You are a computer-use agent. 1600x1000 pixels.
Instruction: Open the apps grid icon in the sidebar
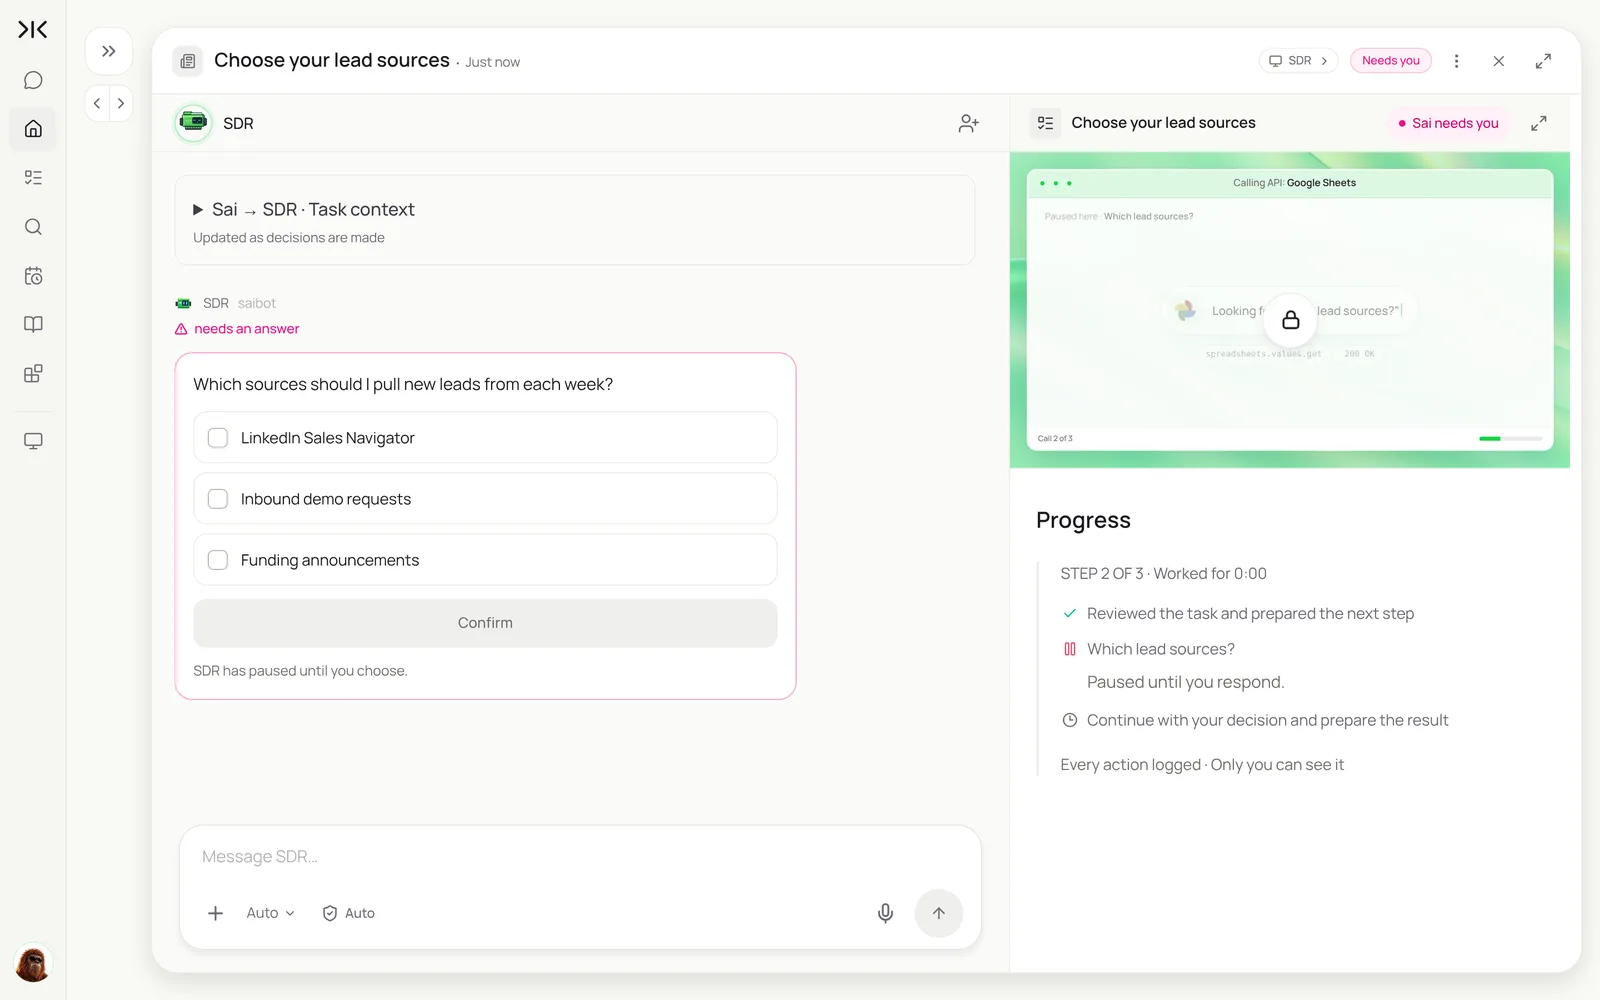click(33, 373)
